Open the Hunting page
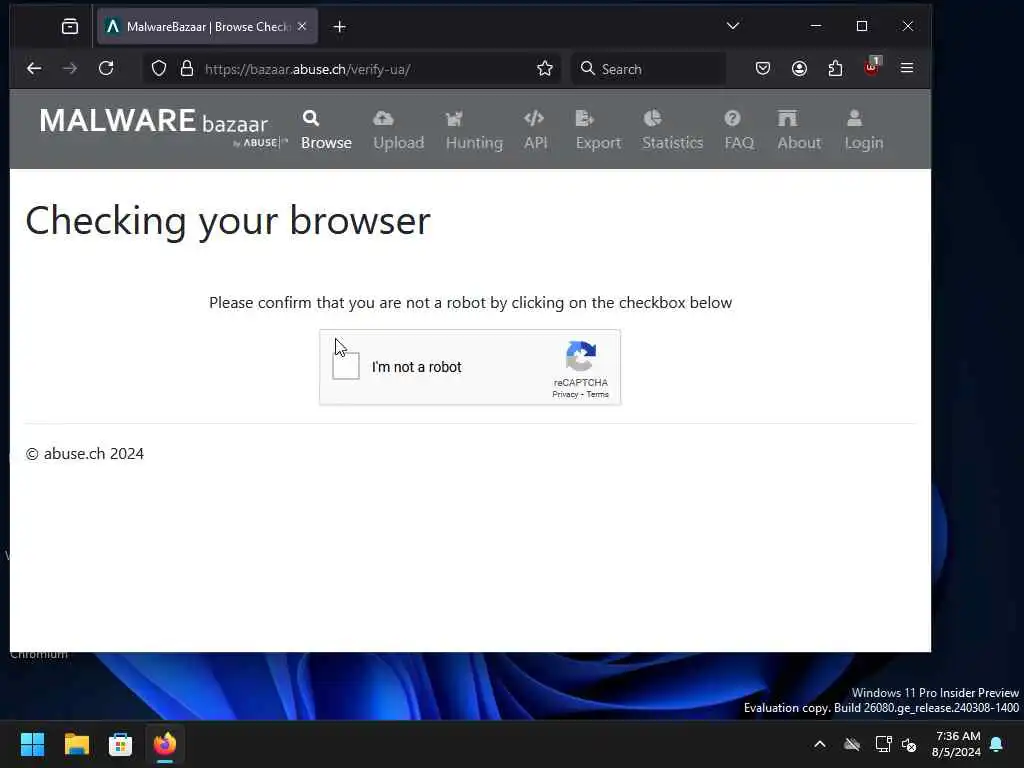Screen dimensions: 1024x768 [474, 131]
